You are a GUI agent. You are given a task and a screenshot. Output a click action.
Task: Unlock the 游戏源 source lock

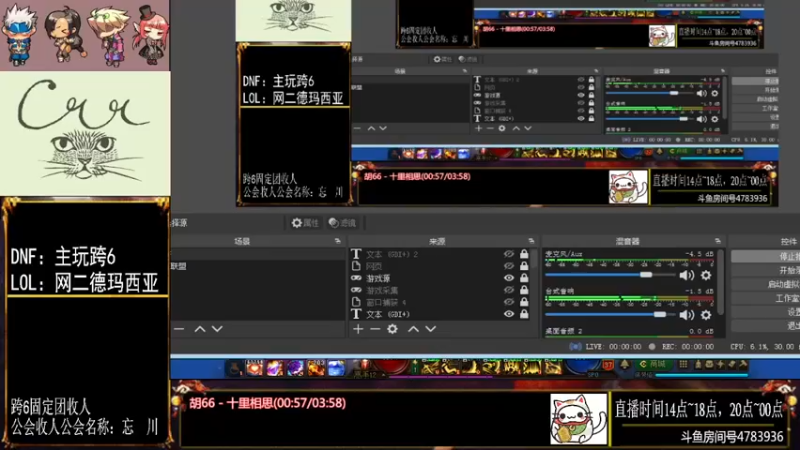tap(524, 278)
